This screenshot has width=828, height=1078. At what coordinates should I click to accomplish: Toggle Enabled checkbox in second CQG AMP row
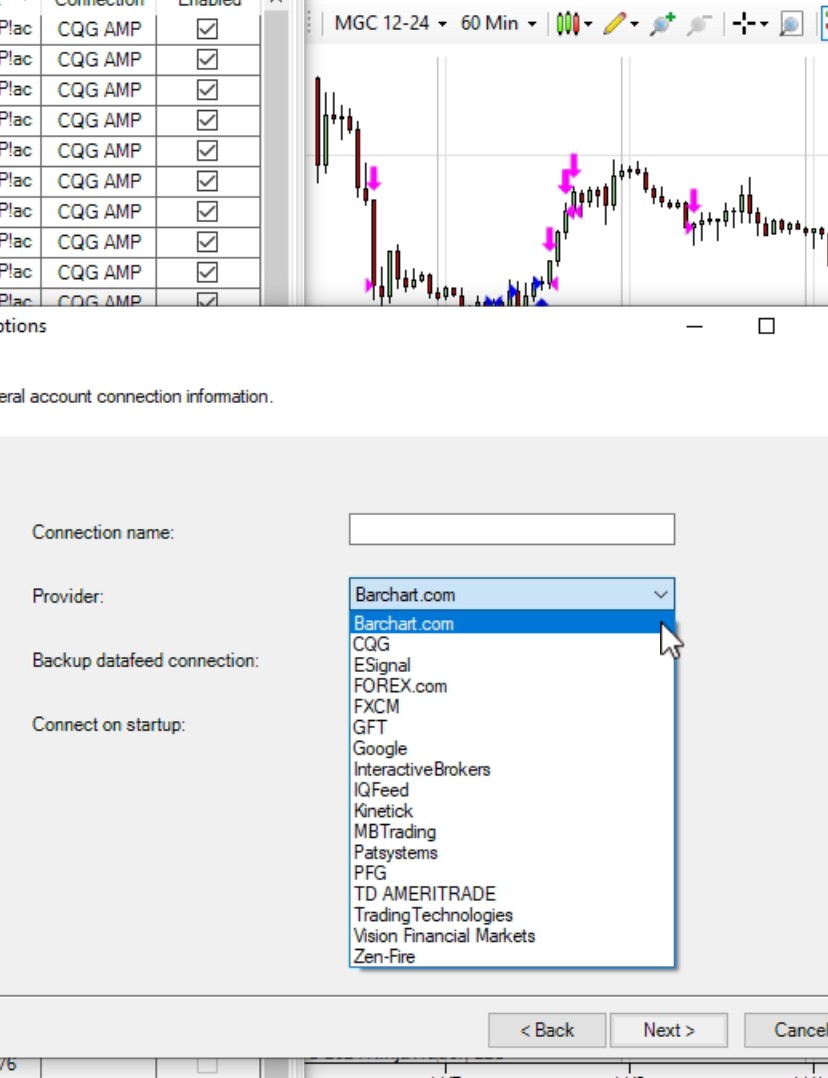(x=207, y=59)
